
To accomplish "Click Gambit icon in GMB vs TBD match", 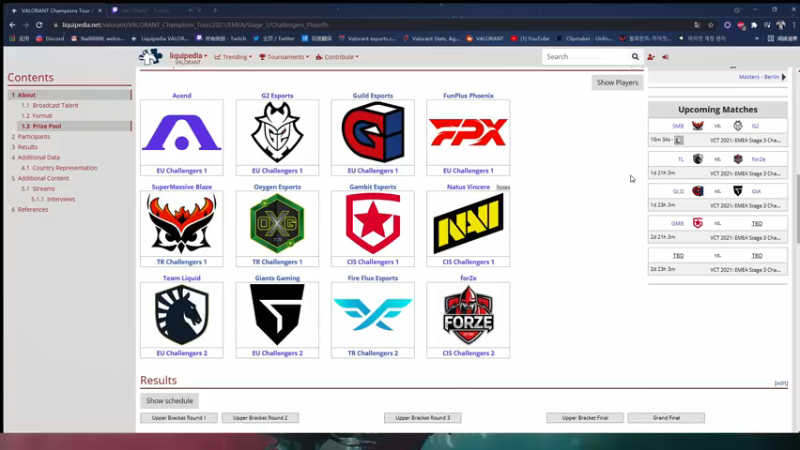I will coord(697,223).
